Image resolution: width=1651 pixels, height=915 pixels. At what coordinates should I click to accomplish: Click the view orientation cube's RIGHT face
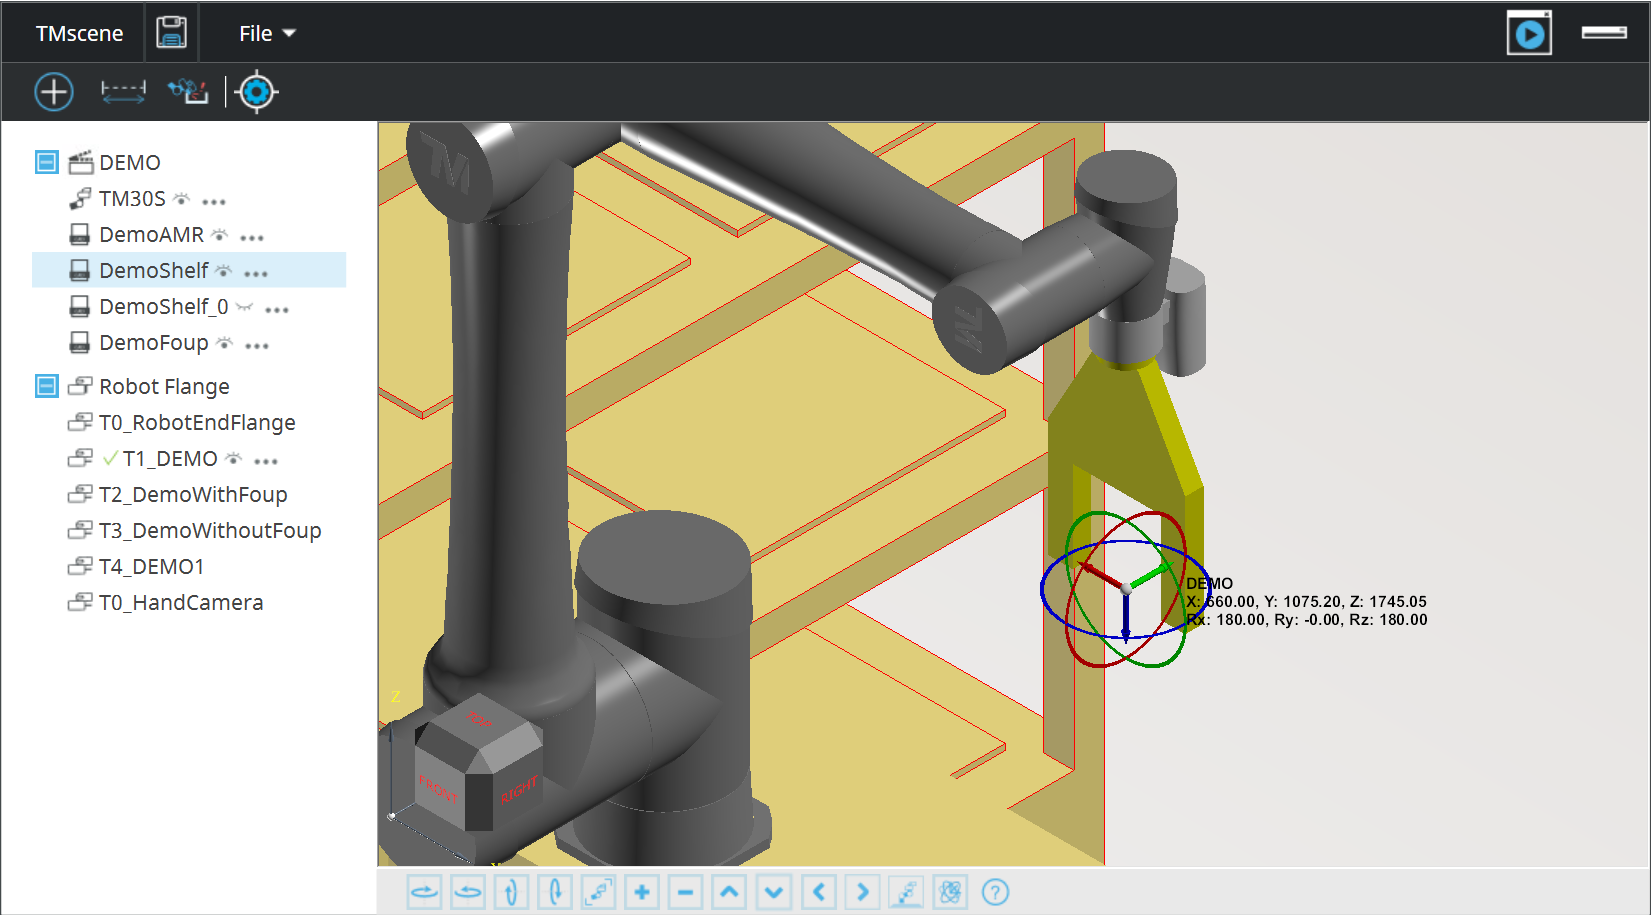pos(518,790)
